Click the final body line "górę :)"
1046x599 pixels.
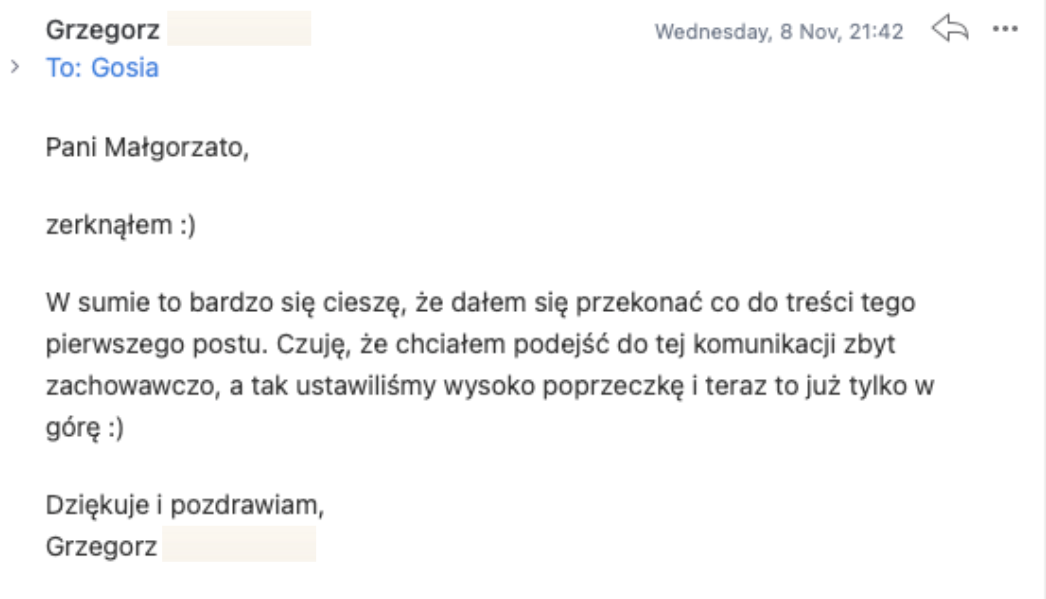[x=84, y=426]
